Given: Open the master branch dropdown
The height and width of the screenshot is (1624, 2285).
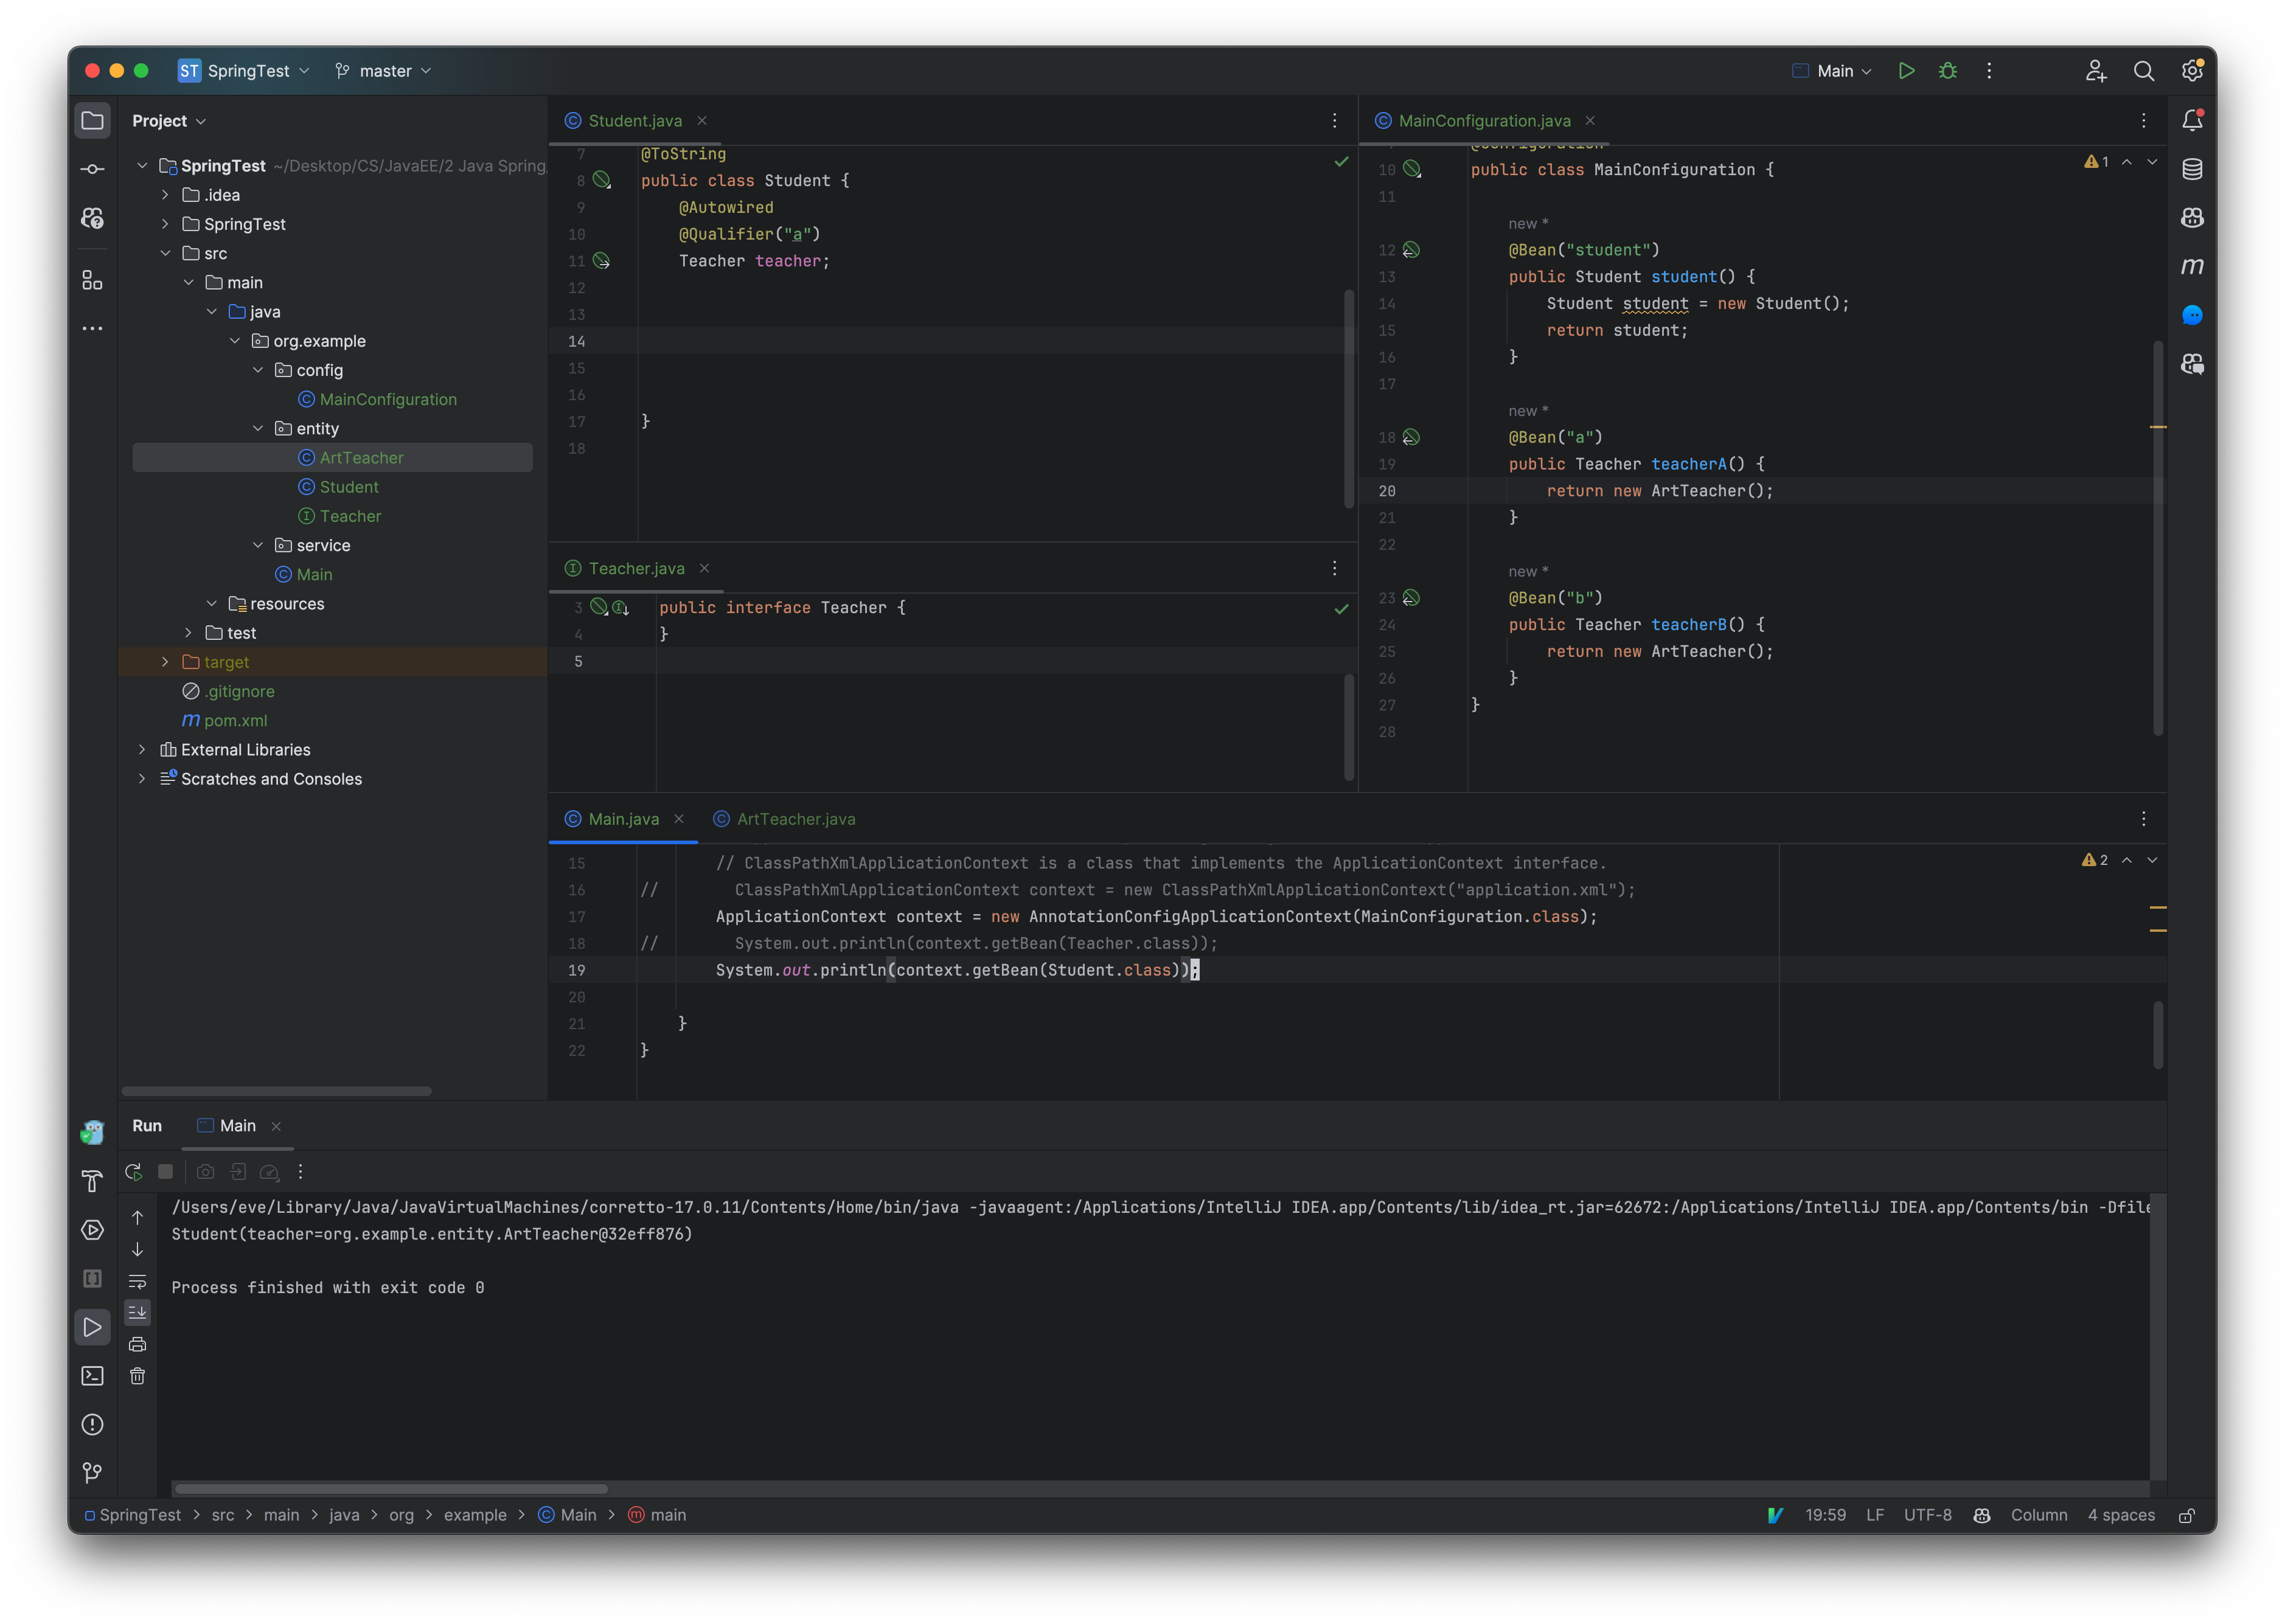Looking at the screenshot, I should click(x=383, y=71).
